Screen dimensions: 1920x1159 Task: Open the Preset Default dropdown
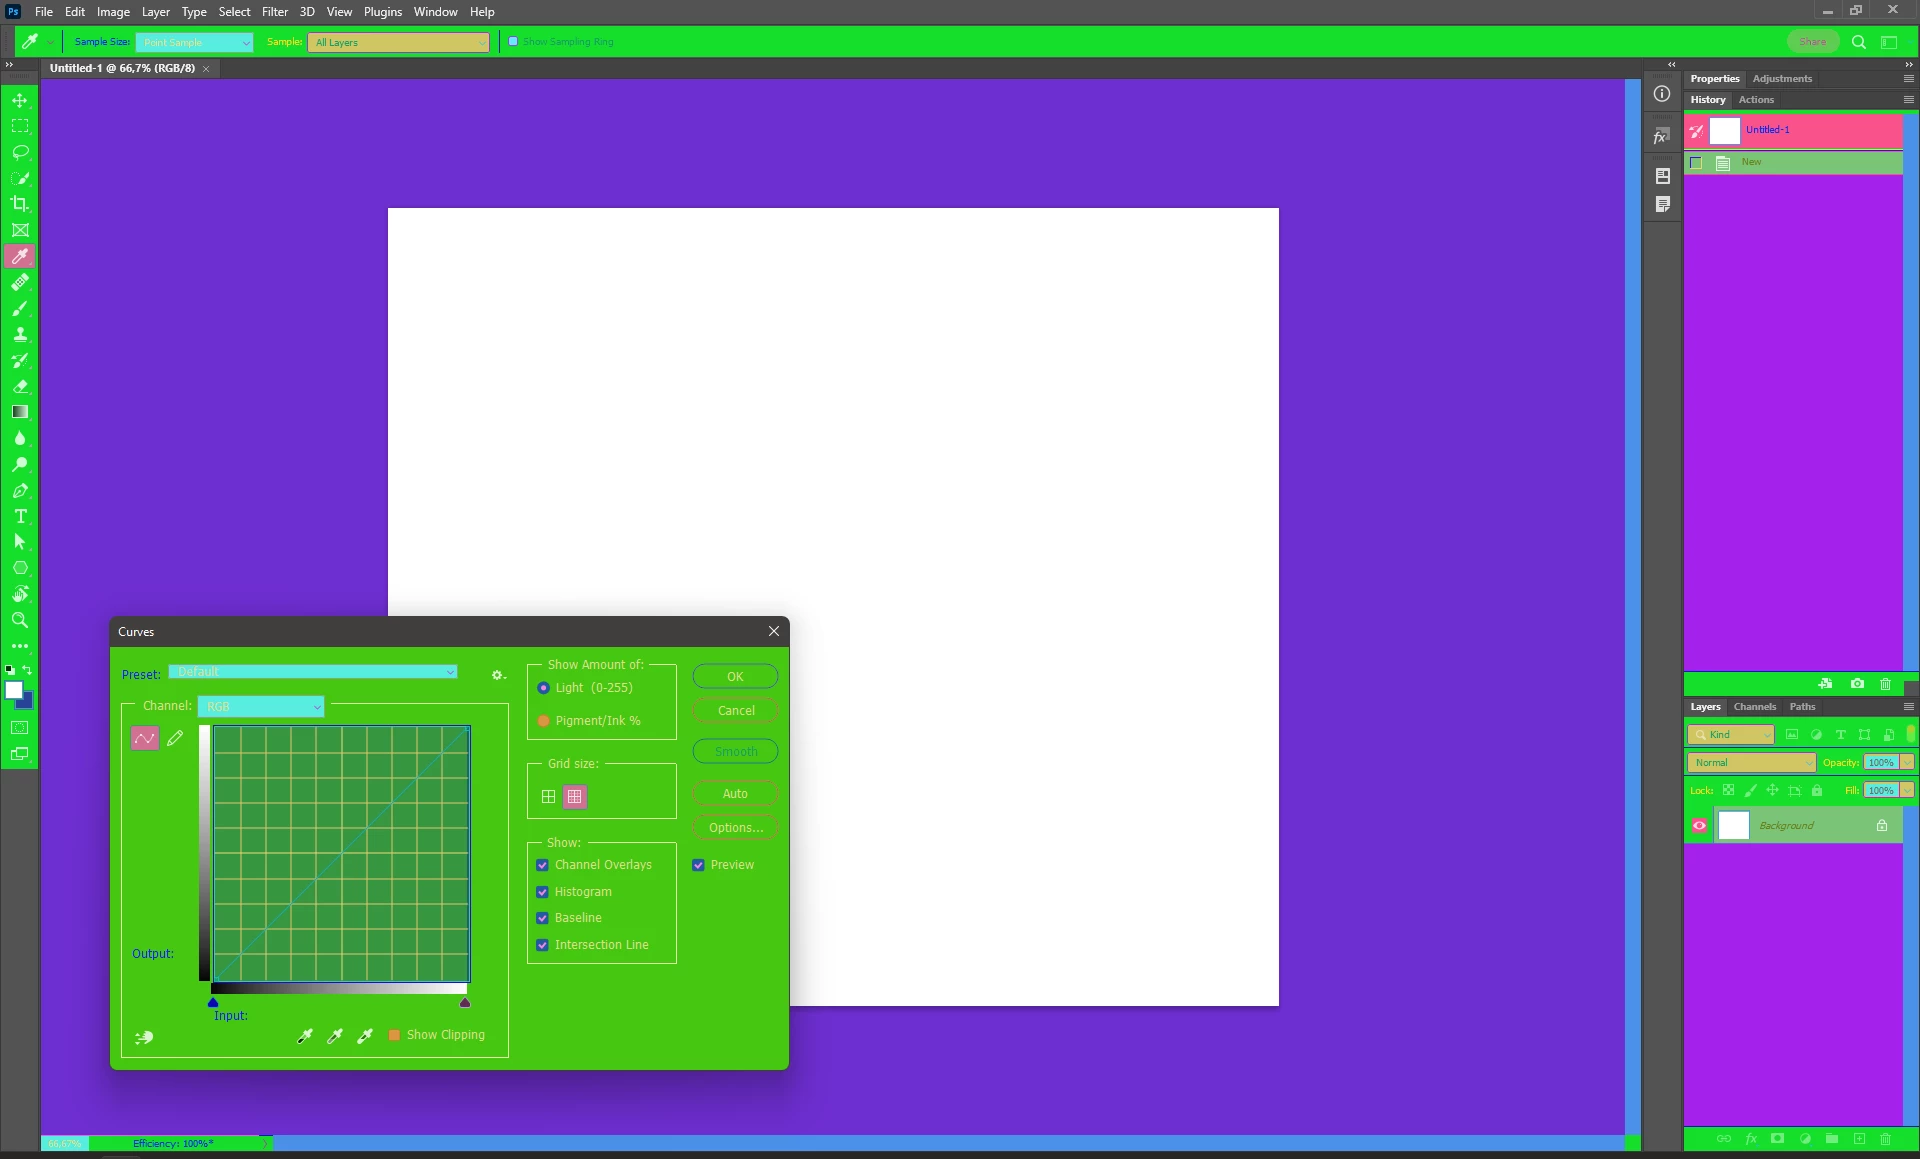pyautogui.click(x=313, y=672)
